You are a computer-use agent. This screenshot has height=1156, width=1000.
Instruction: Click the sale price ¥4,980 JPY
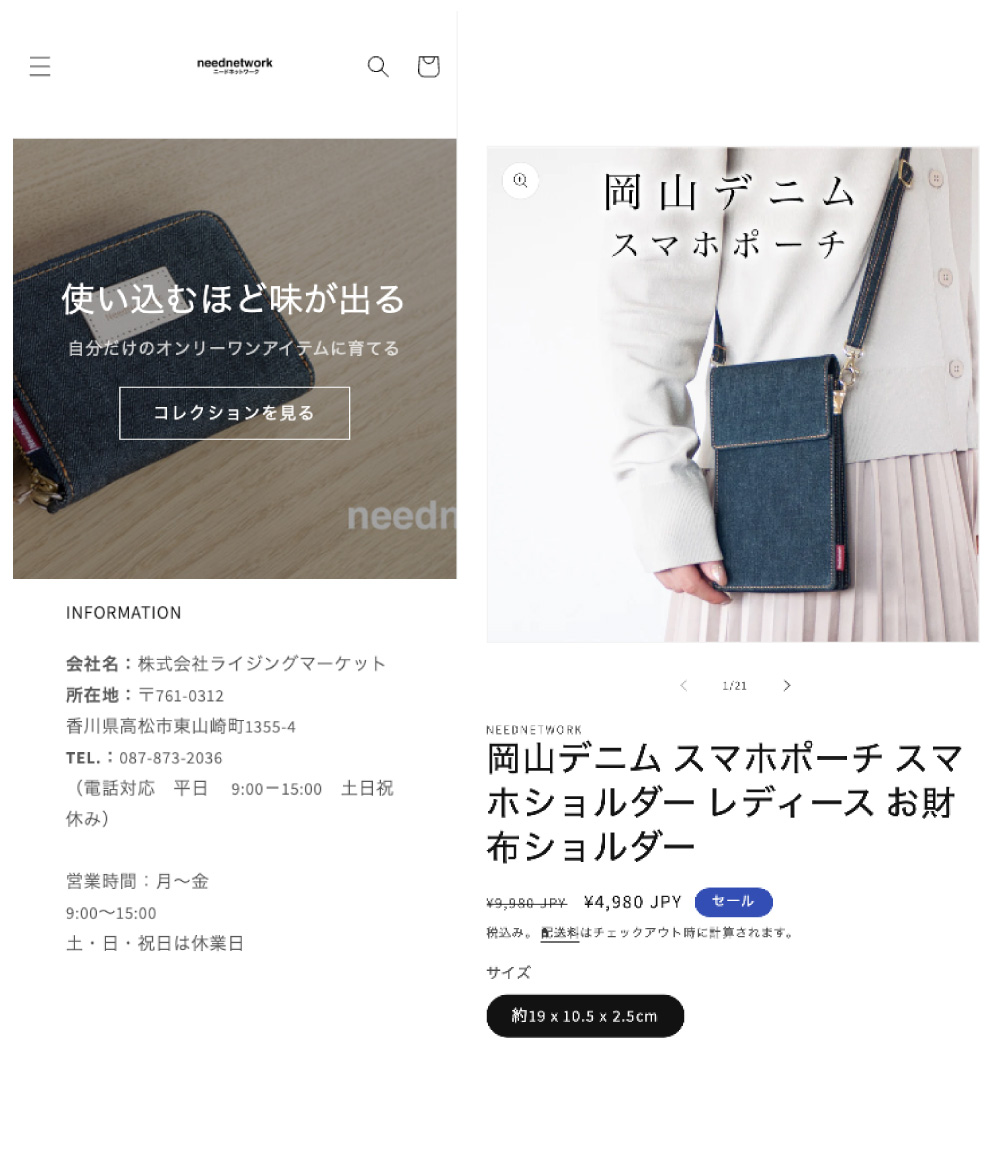pos(632,902)
